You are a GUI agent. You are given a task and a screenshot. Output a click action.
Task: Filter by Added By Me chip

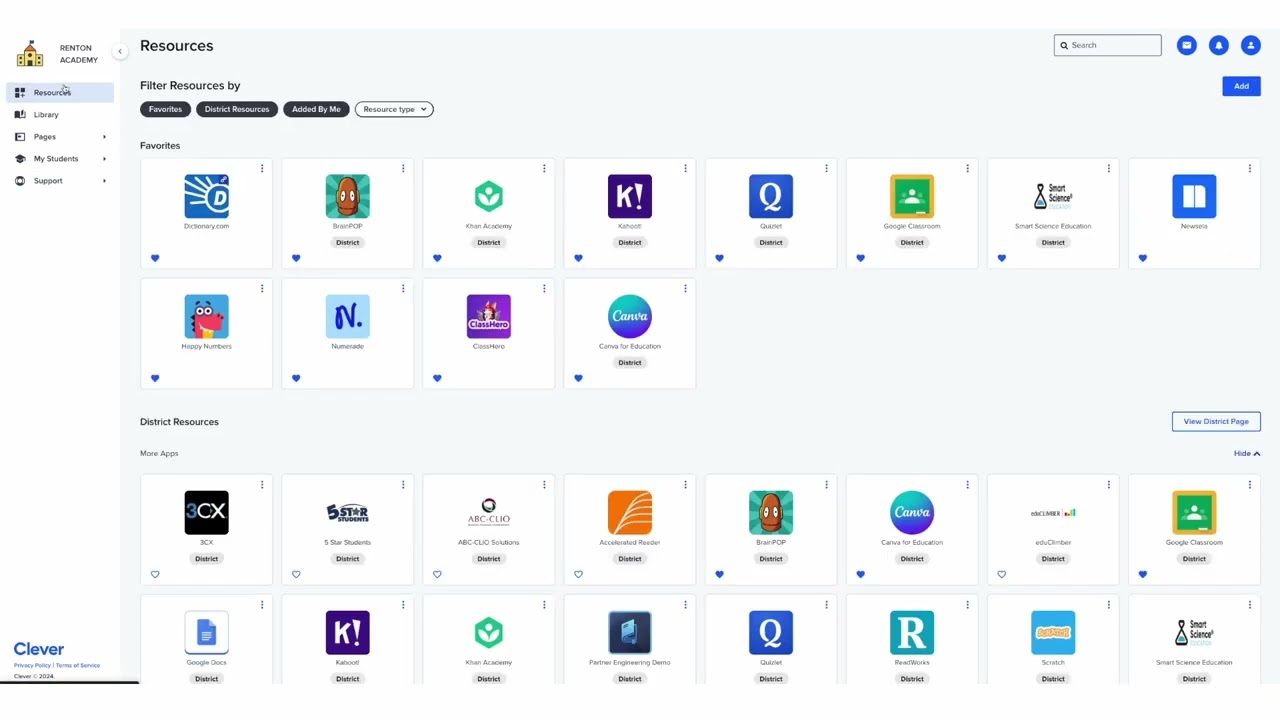pyautogui.click(x=316, y=109)
